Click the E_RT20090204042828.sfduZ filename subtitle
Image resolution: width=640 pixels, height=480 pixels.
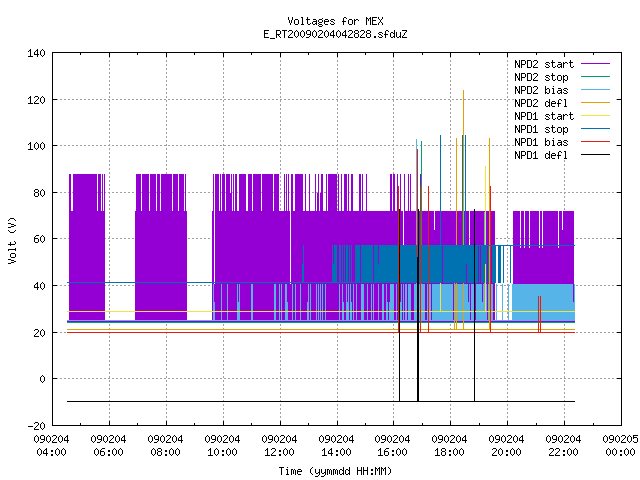point(336,34)
